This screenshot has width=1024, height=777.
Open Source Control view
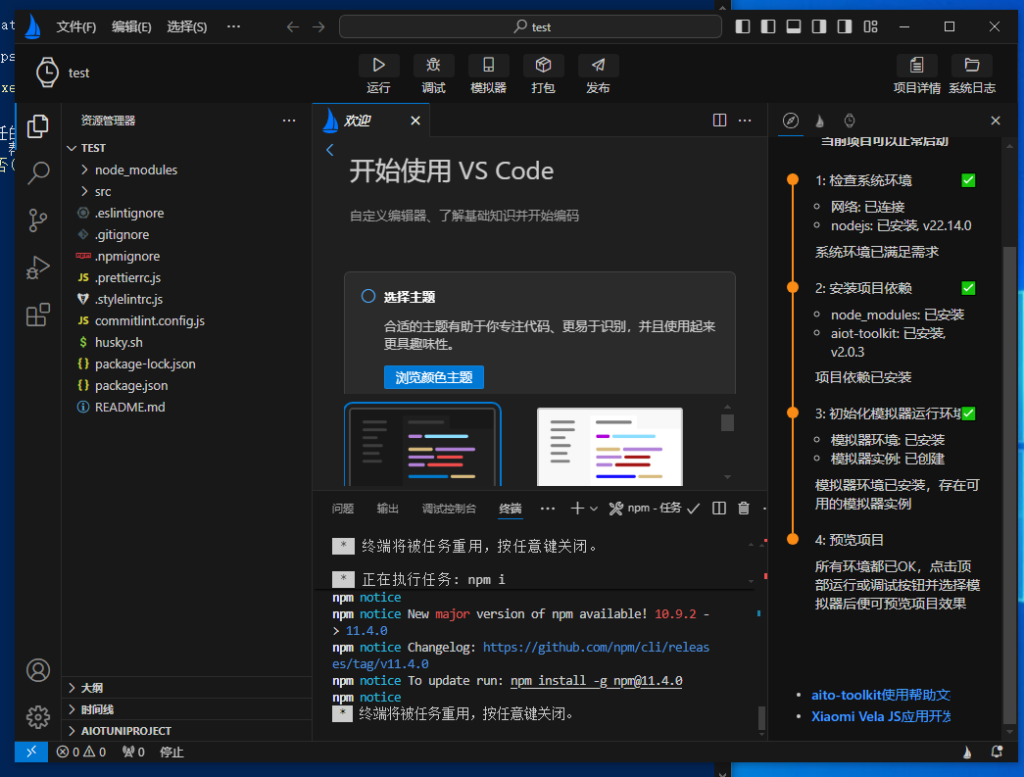pos(38,220)
